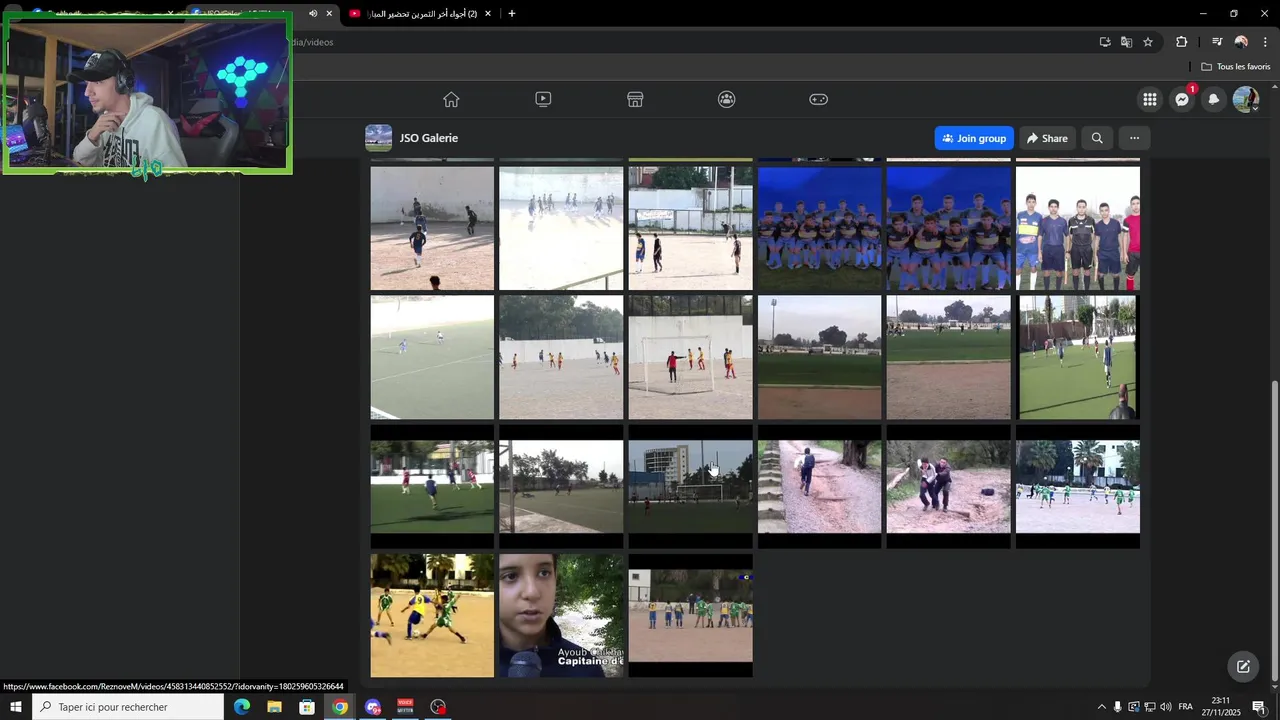Open File Explorer from taskbar
The width and height of the screenshot is (1280, 720).
click(x=274, y=707)
